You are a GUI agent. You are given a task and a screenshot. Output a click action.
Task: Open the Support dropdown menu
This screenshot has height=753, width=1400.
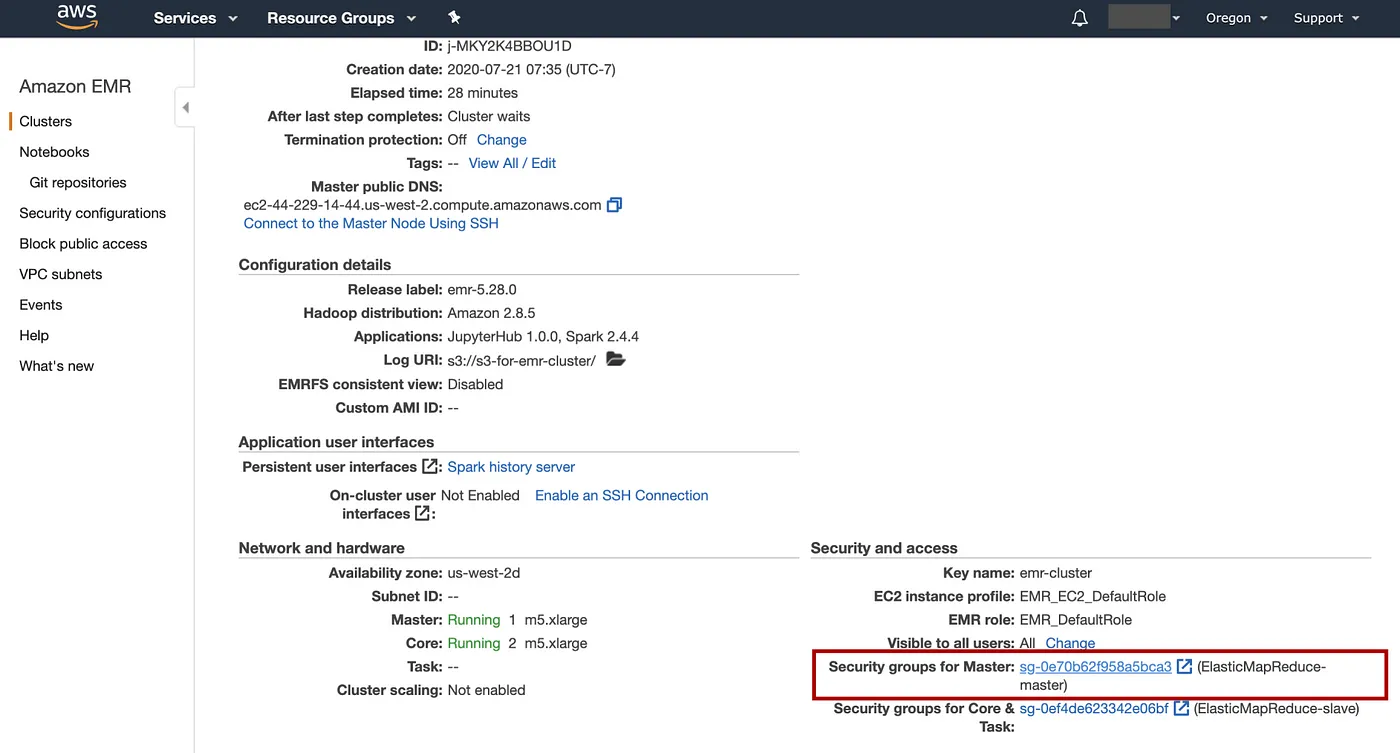pyautogui.click(x=1327, y=18)
